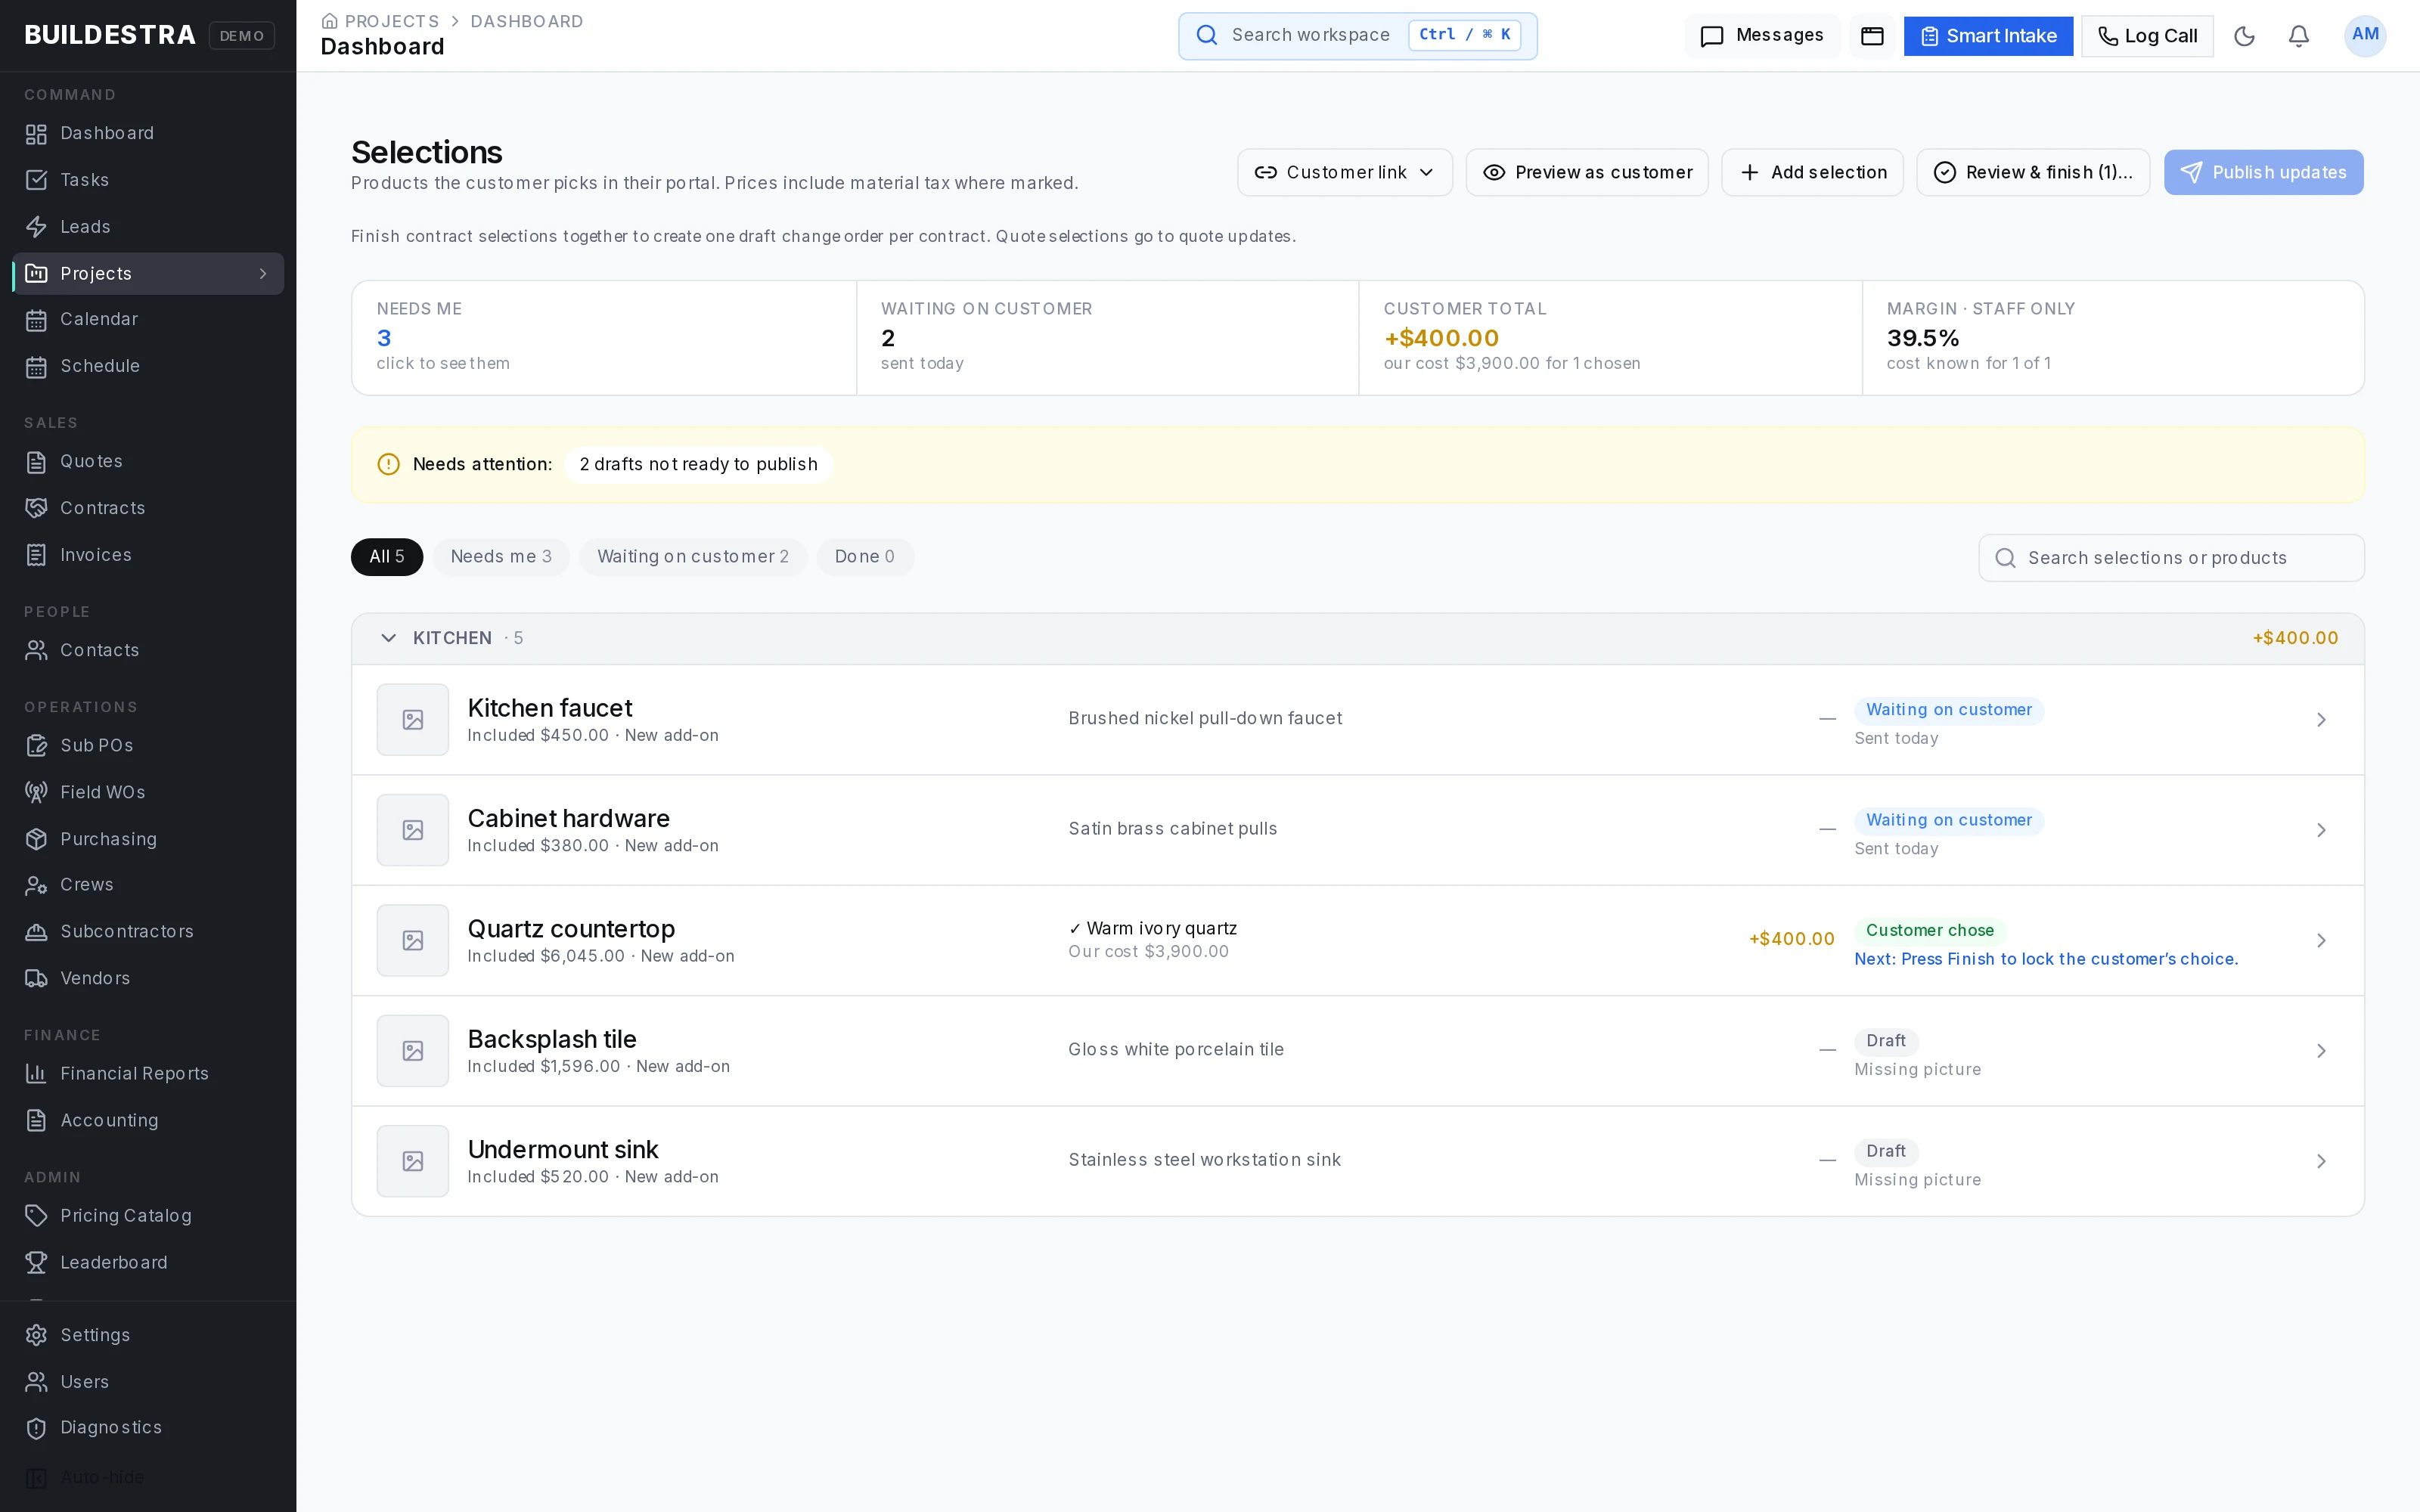Open Calendar in the sidebar

(x=148, y=319)
